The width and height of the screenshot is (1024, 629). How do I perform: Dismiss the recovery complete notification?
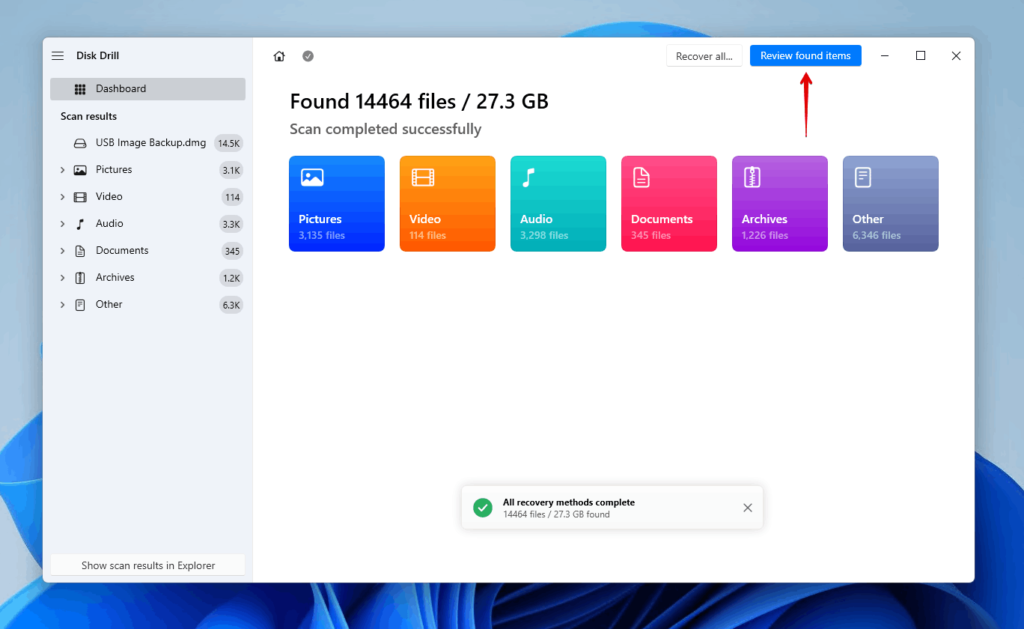tap(747, 507)
